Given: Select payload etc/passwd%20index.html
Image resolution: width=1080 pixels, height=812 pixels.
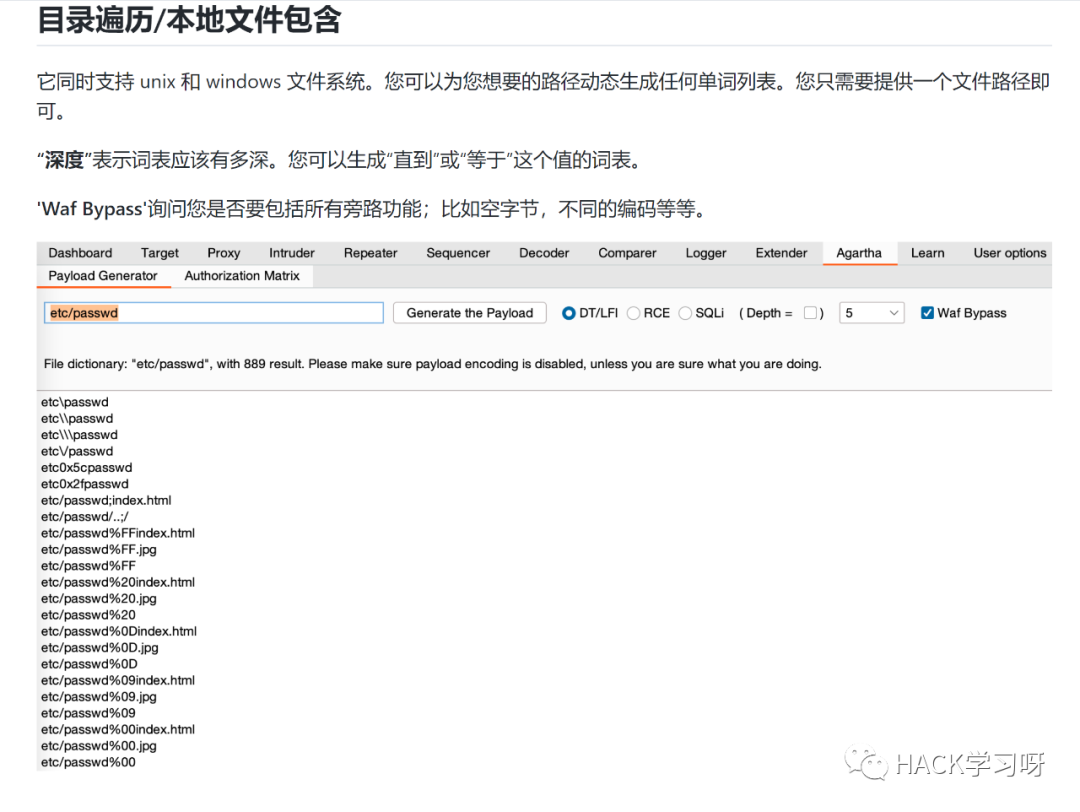Looking at the screenshot, I should pyautogui.click(x=118, y=583).
